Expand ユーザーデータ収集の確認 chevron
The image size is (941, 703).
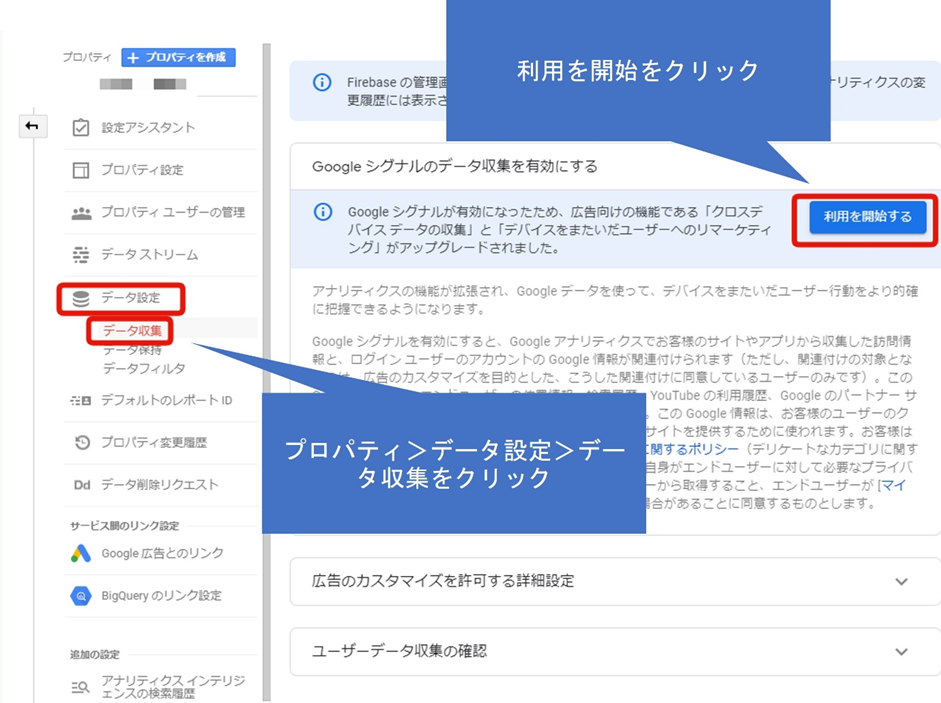(901, 651)
